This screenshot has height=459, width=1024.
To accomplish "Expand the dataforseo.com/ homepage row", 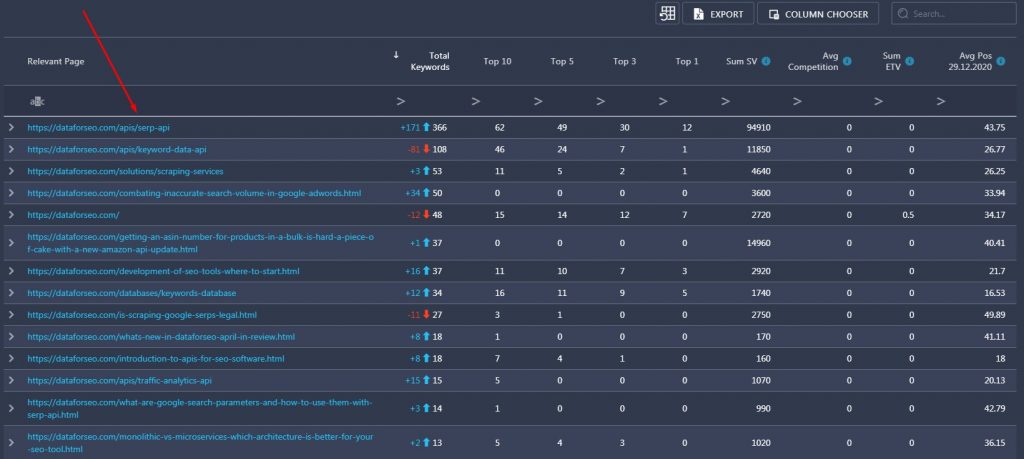I will pyautogui.click(x=11, y=215).
